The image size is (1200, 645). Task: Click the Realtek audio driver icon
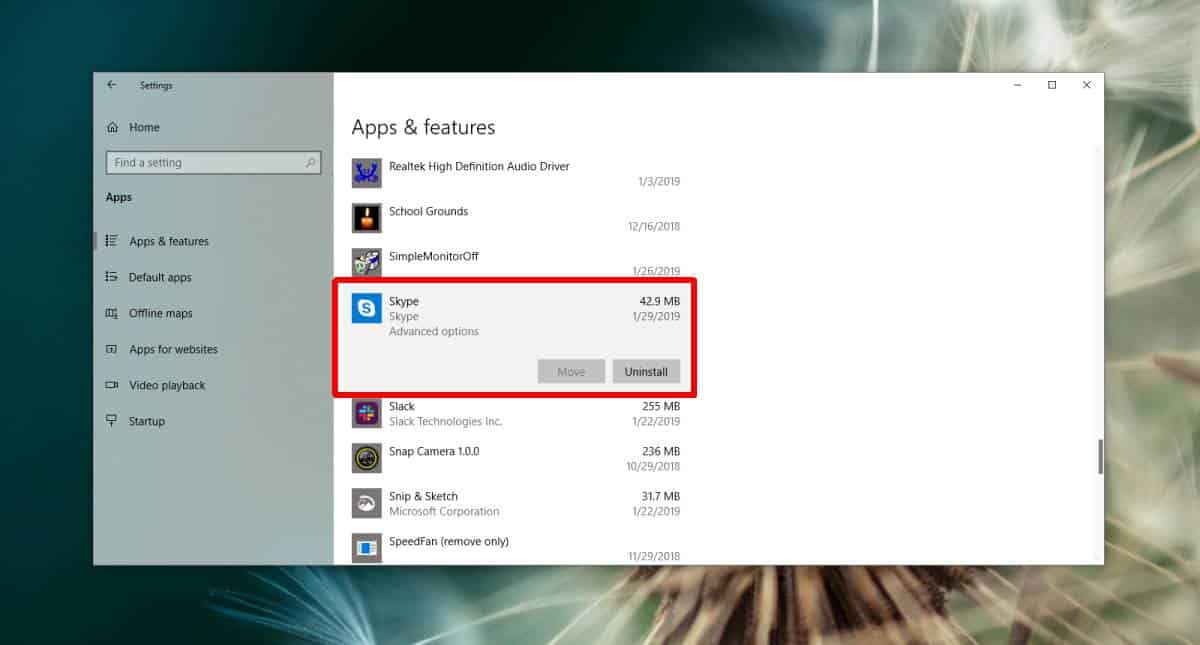coord(367,173)
